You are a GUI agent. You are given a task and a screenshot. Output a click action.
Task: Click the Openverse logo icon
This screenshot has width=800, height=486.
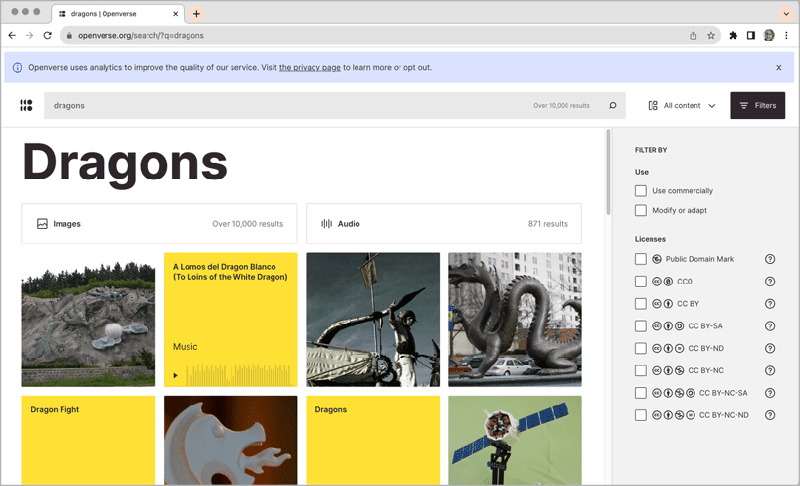pos(26,106)
